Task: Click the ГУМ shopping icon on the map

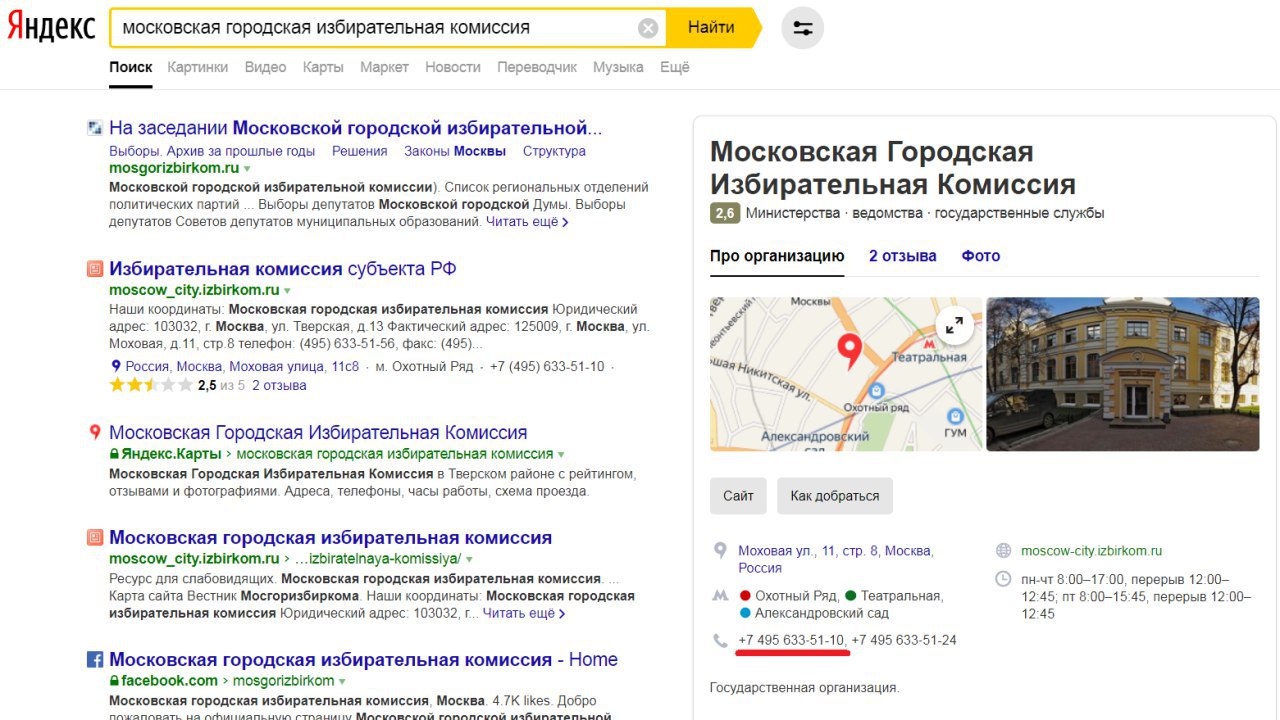Action: 955,416
